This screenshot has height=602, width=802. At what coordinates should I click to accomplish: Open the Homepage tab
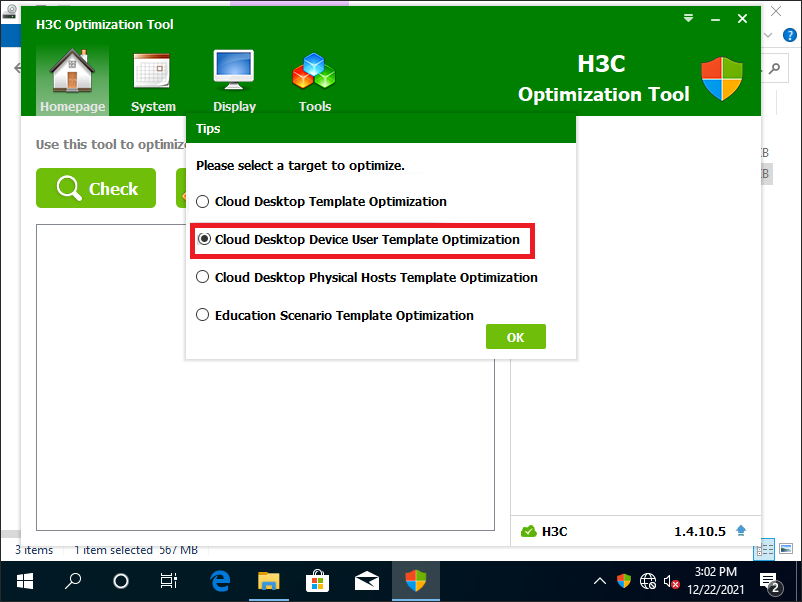[72, 80]
